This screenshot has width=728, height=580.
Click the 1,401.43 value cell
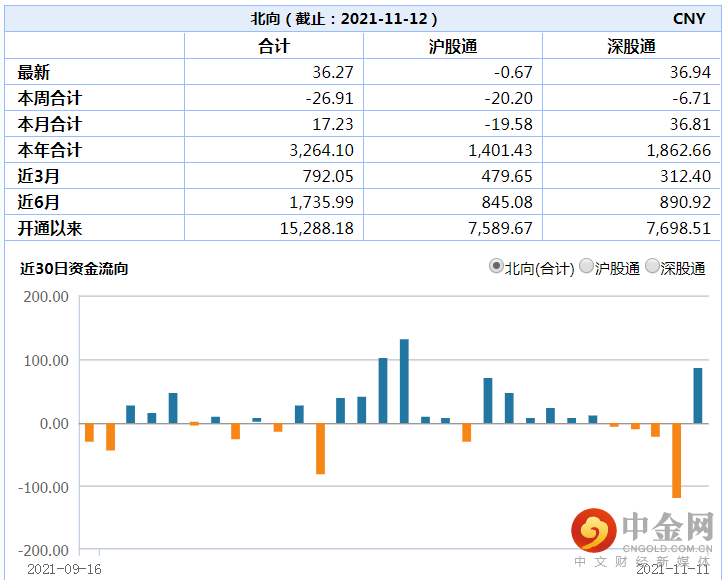click(x=500, y=150)
